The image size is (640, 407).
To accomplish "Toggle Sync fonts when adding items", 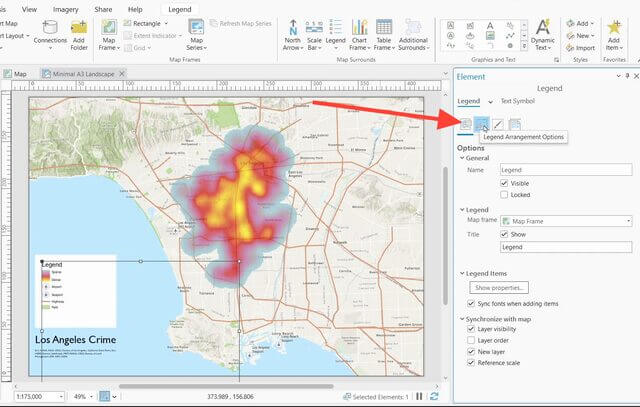I will 471,303.
